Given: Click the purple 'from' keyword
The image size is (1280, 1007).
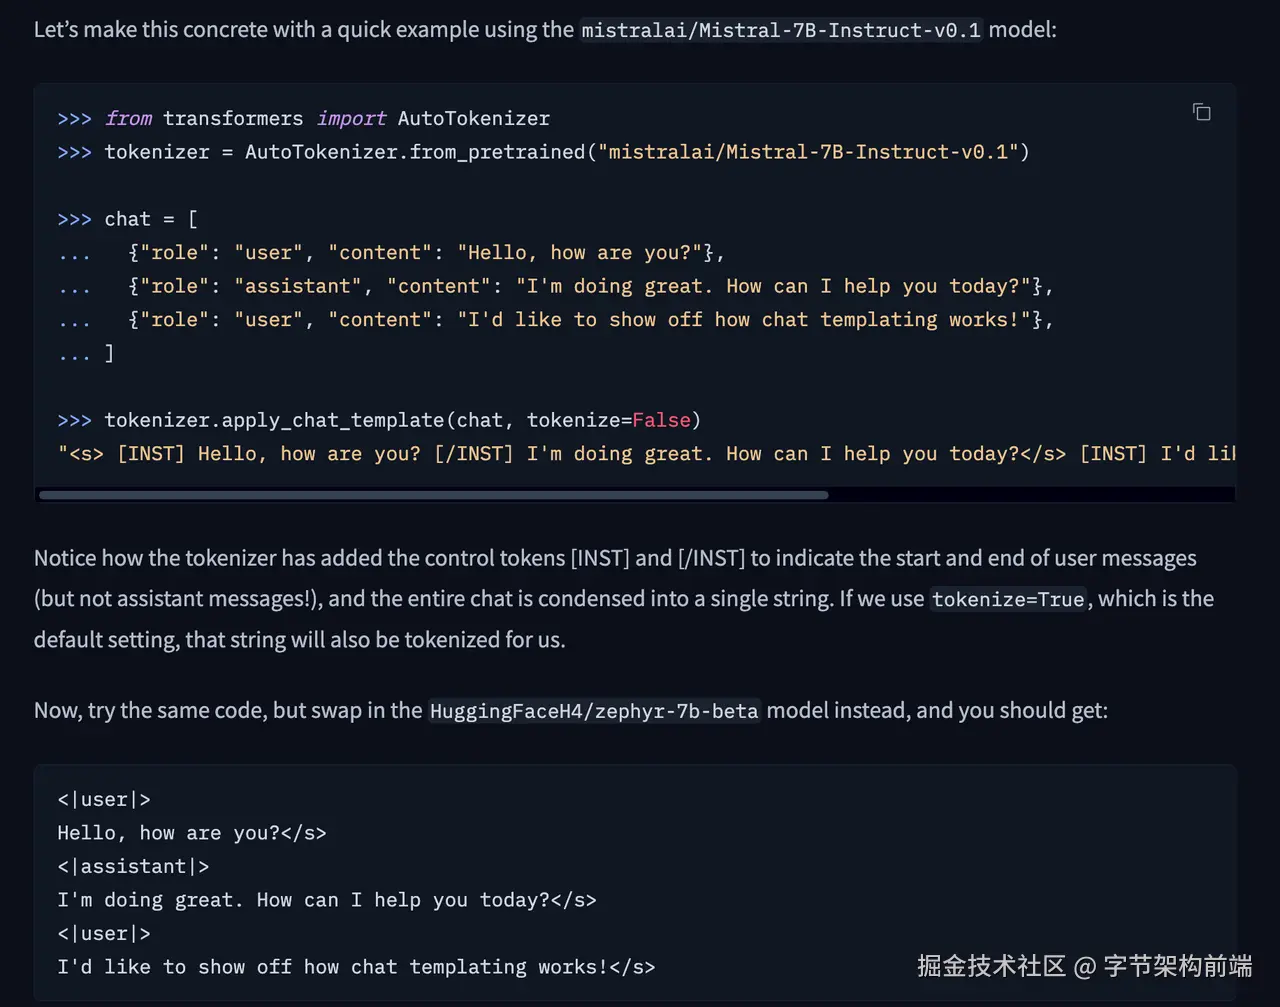Looking at the screenshot, I should coord(129,119).
